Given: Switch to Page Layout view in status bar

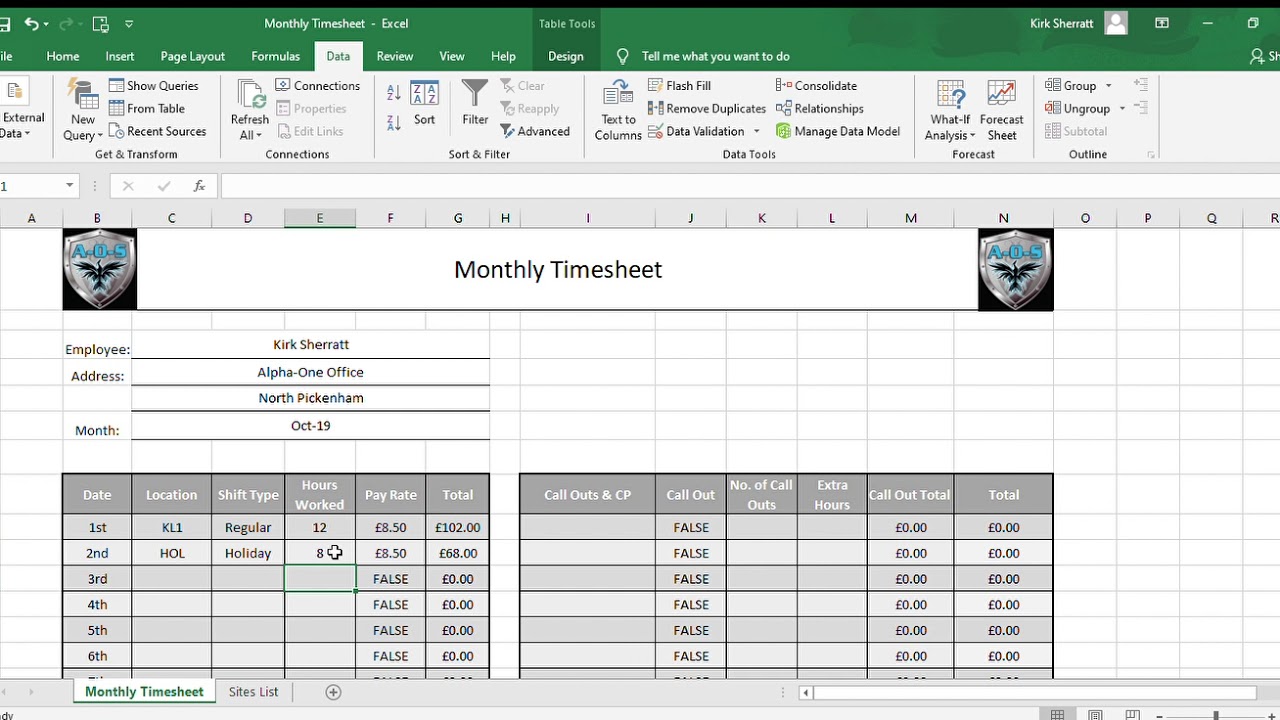Looking at the screenshot, I should coord(1095,715).
